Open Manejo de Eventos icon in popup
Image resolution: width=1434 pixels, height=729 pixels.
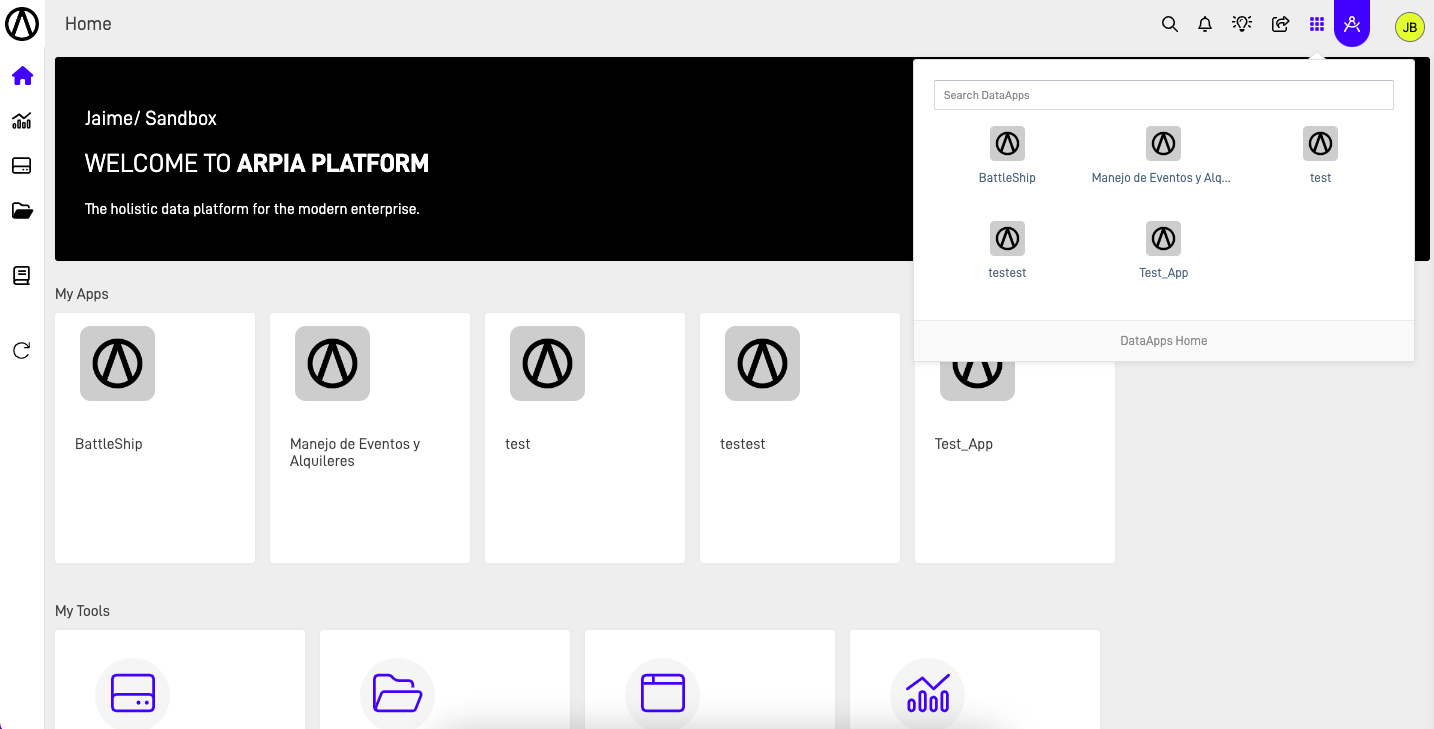1163,143
